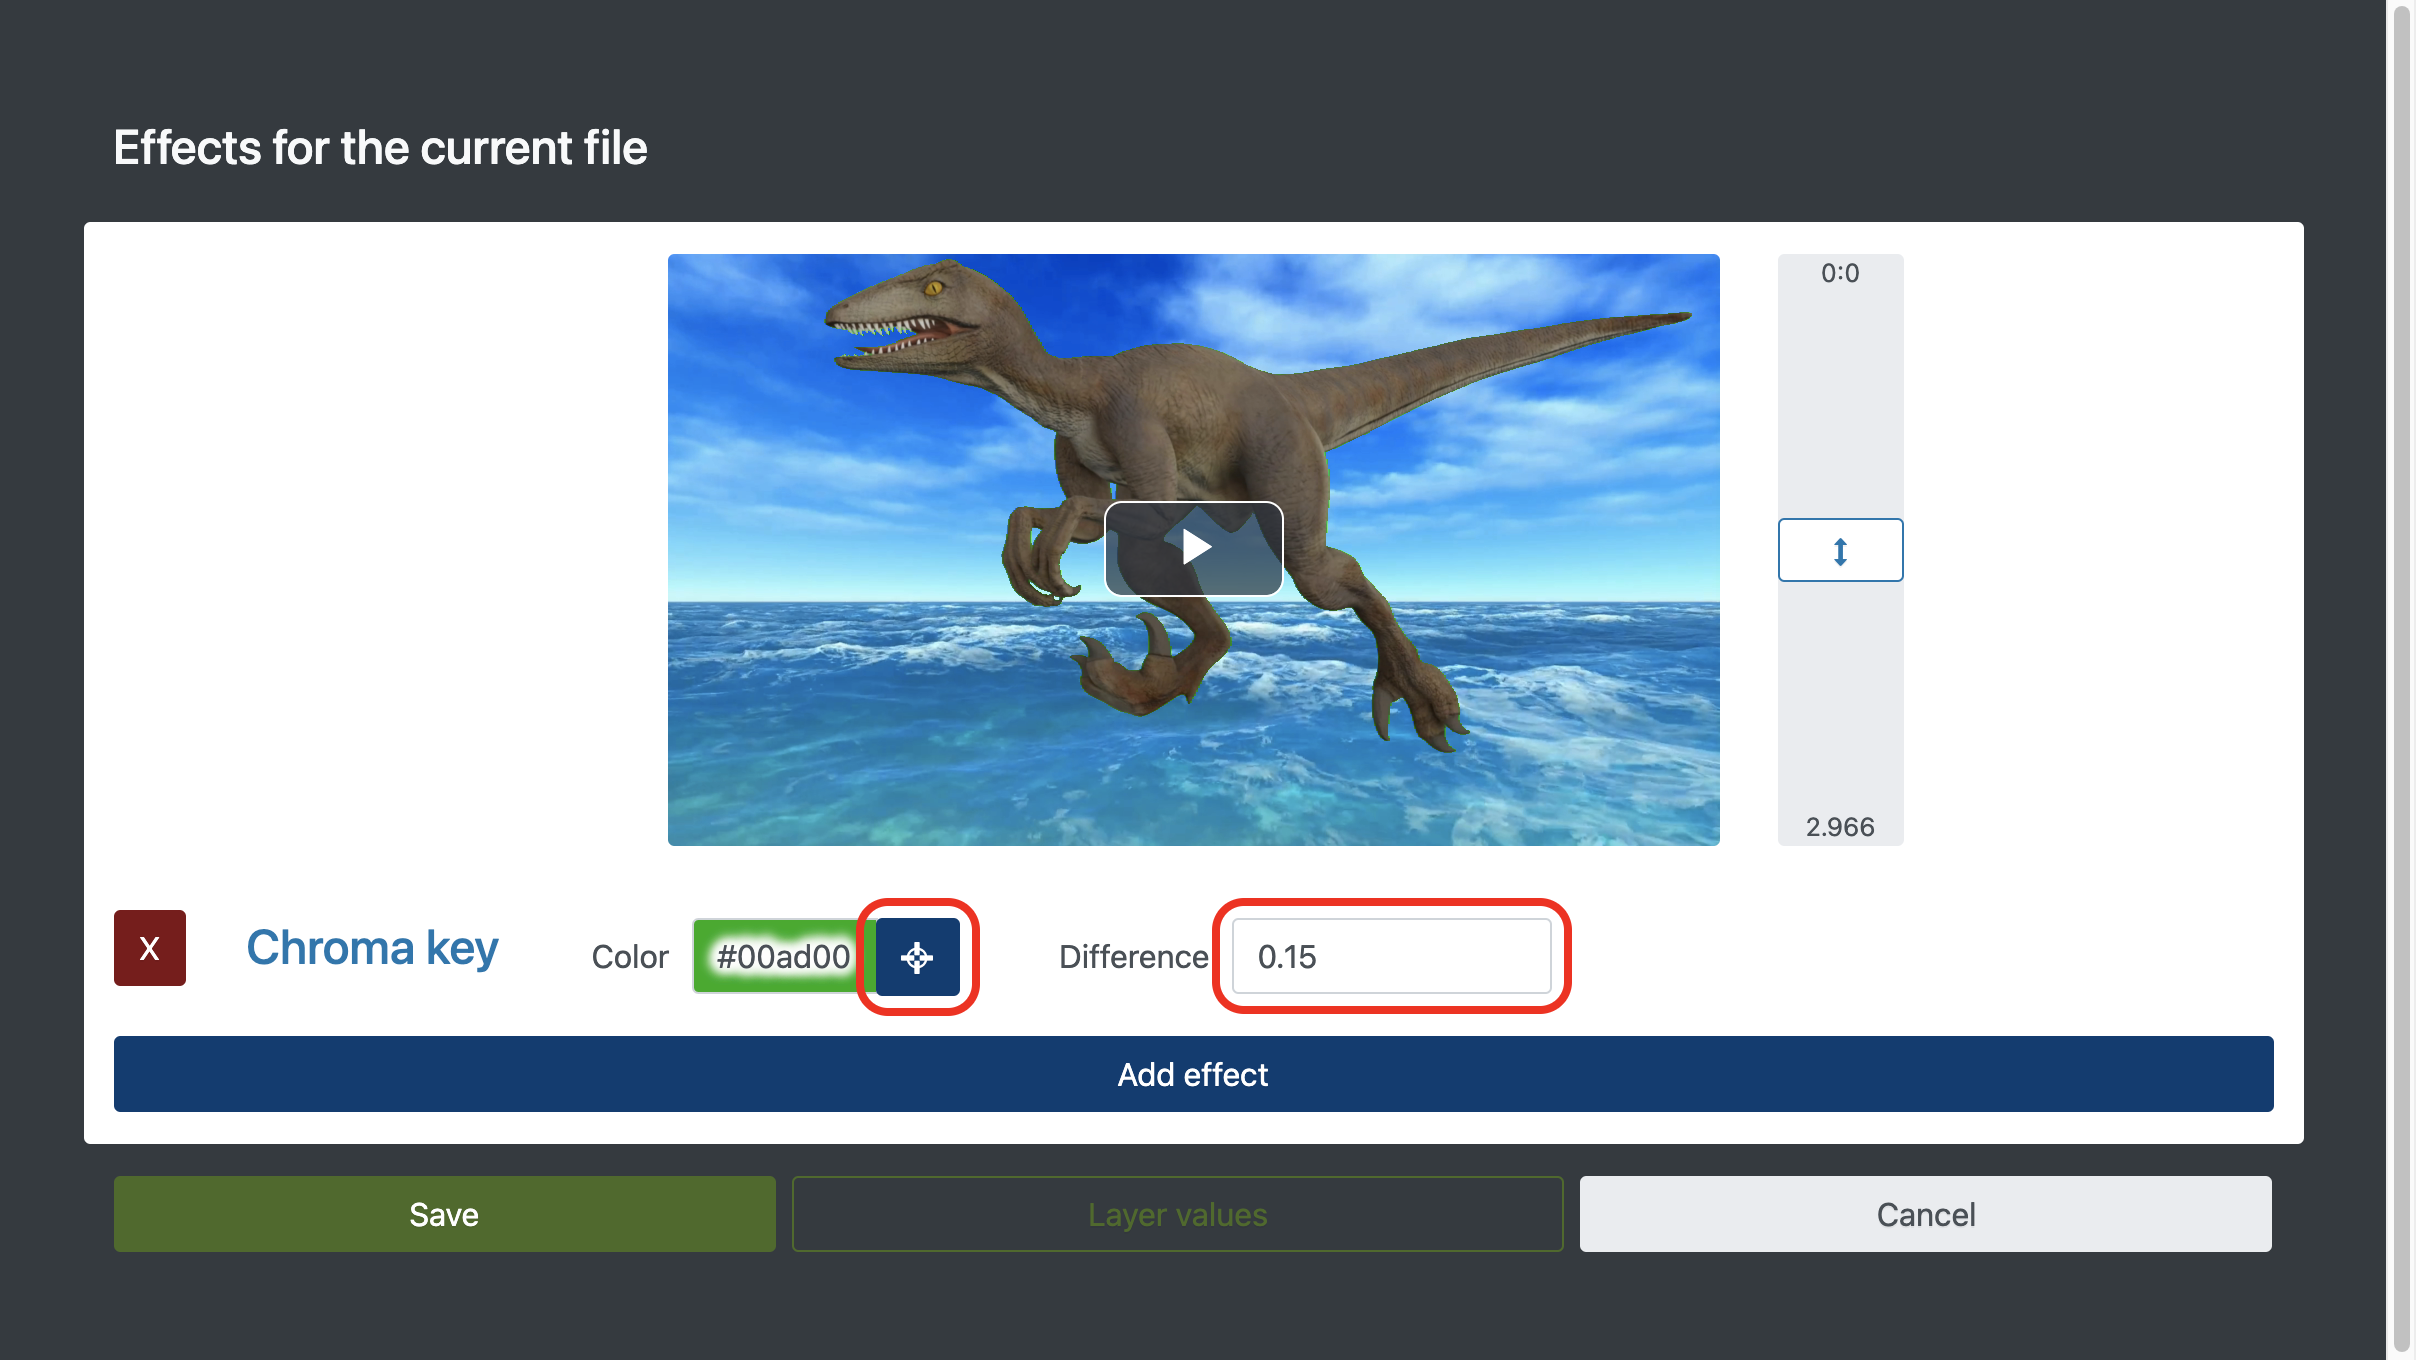The width and height of the screenshot is (2416, 1360).
Task: Save the effects settings
Action: pyautogui.click(x=444, y=1214)
